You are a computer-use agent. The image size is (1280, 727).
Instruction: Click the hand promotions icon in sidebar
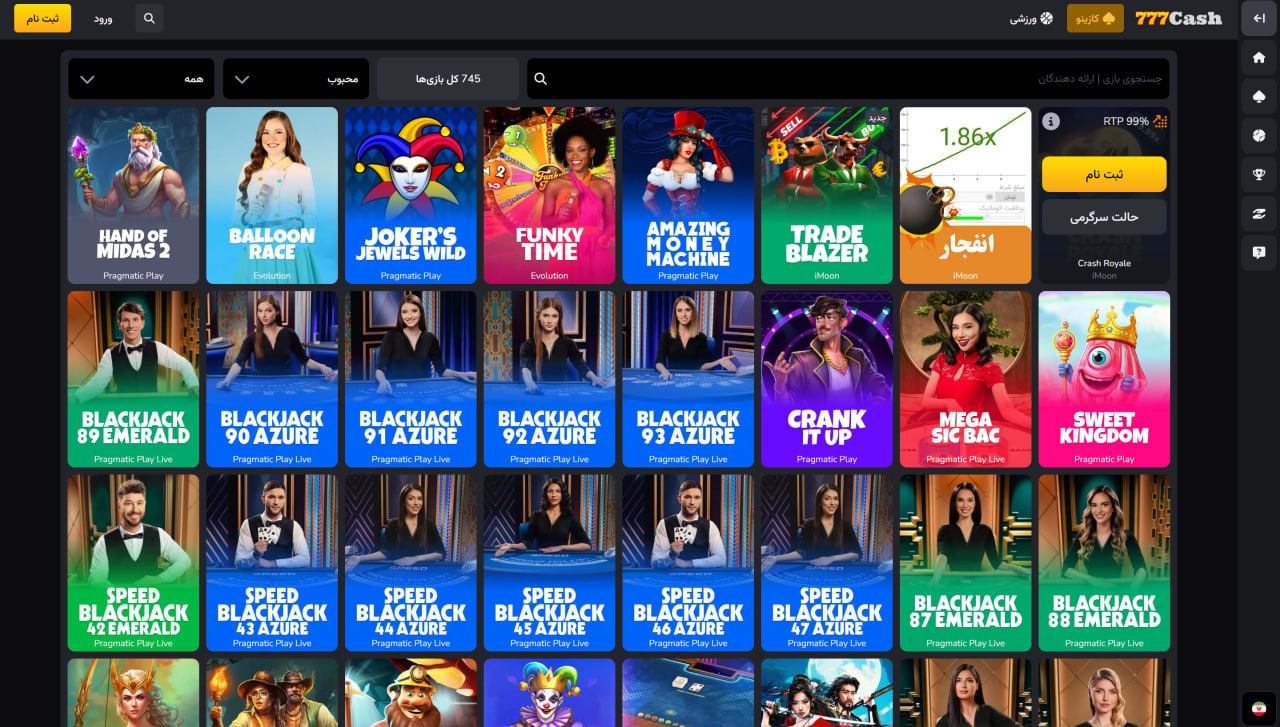[x=1258, y=214]
